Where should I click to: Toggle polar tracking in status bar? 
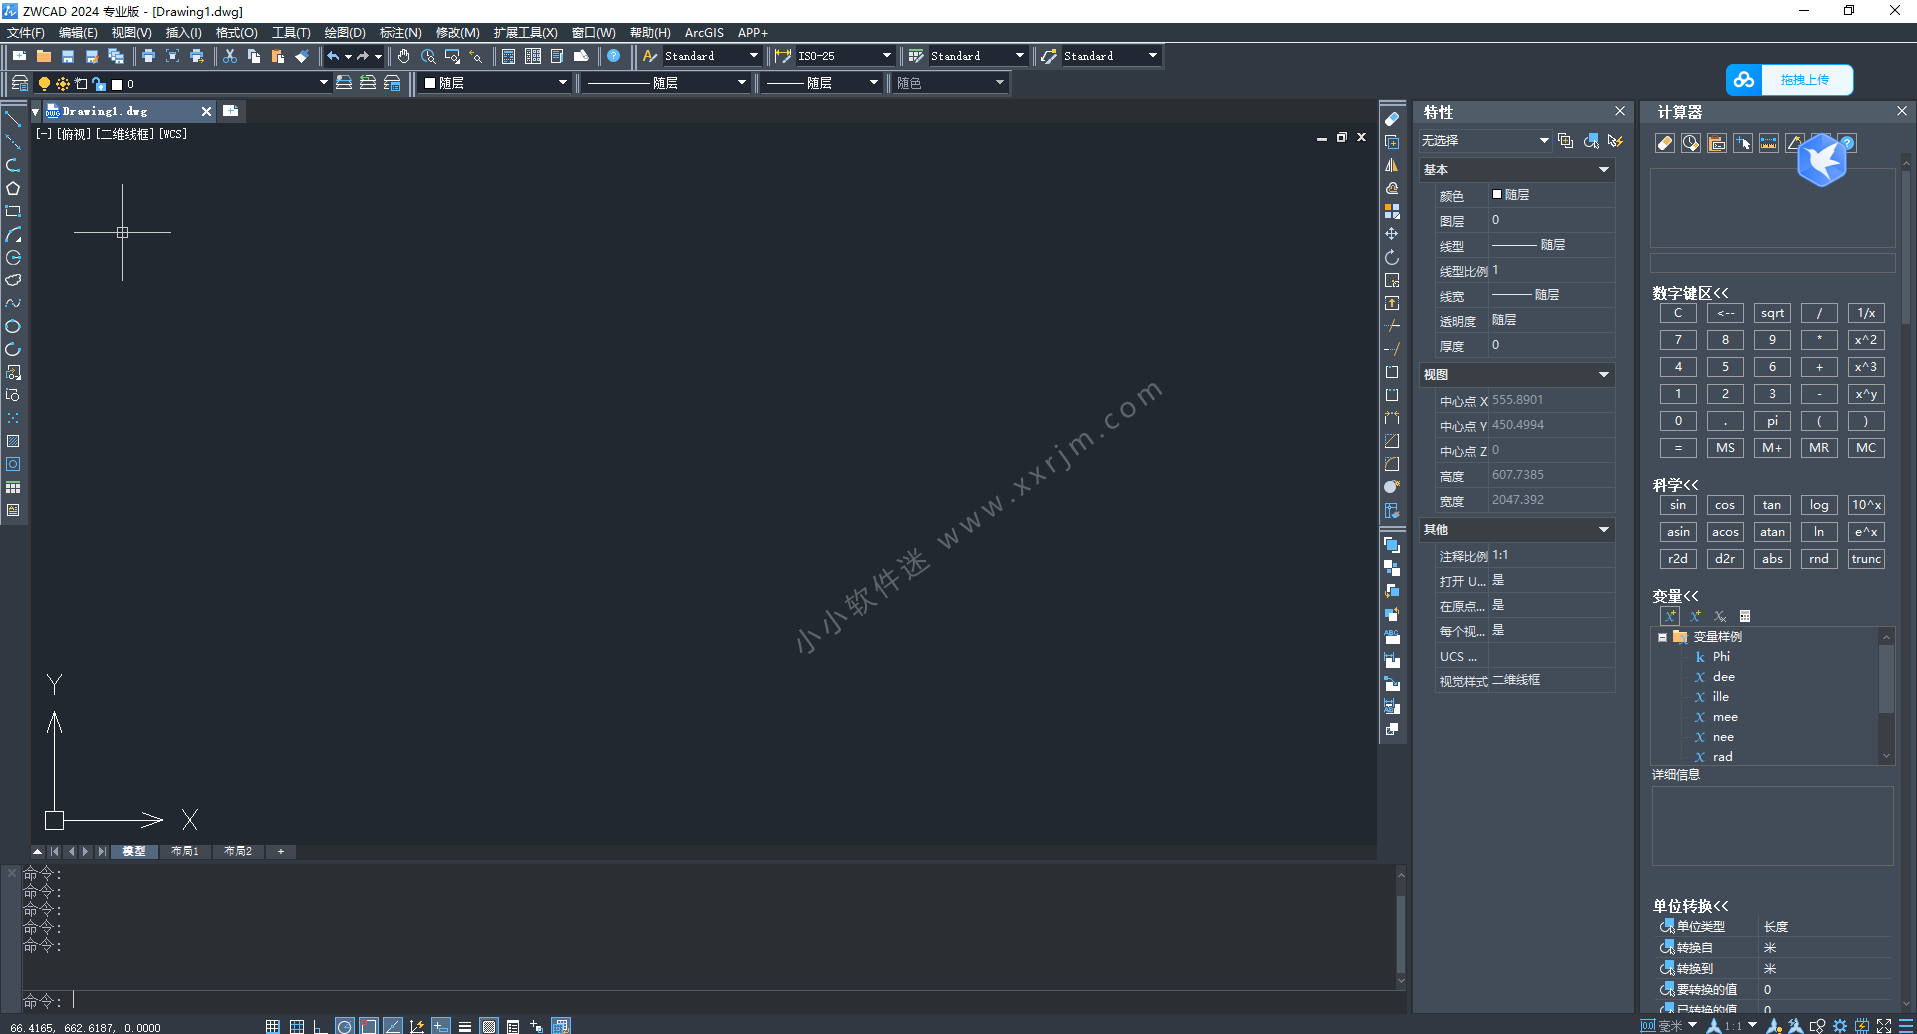coord(345,1026)
